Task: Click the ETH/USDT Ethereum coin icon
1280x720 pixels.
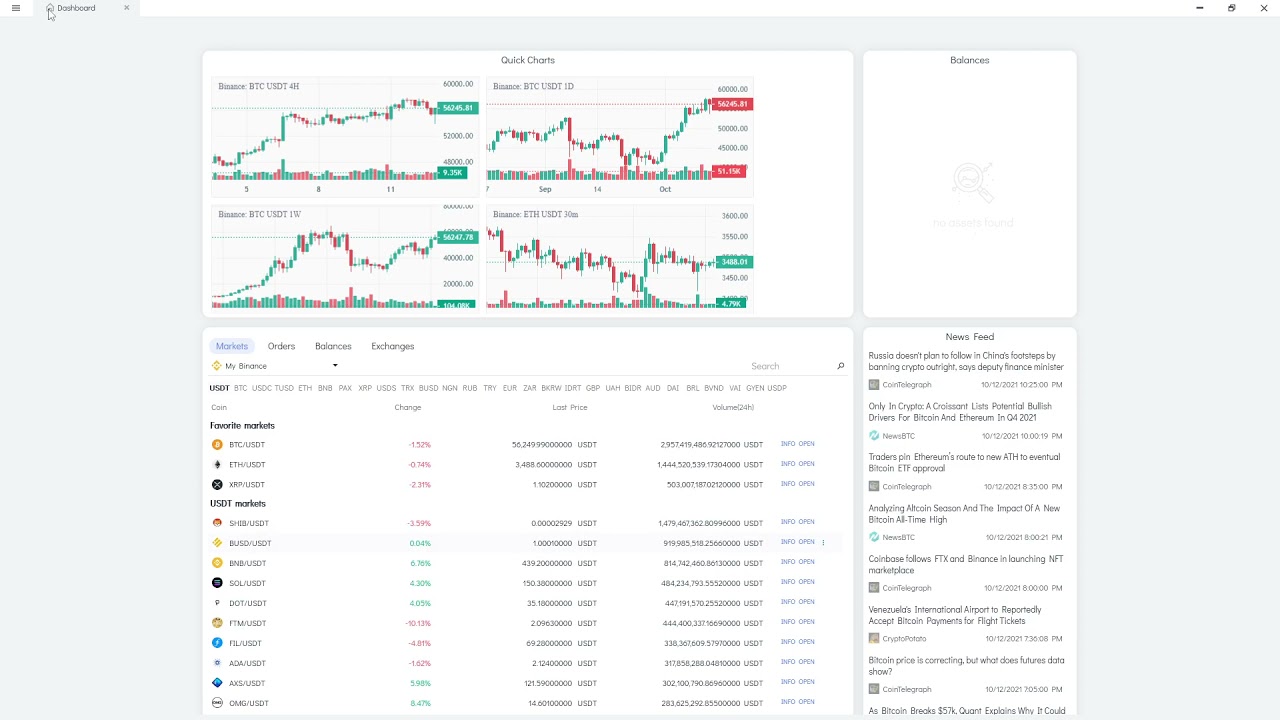Action: (x=217, y=464)
